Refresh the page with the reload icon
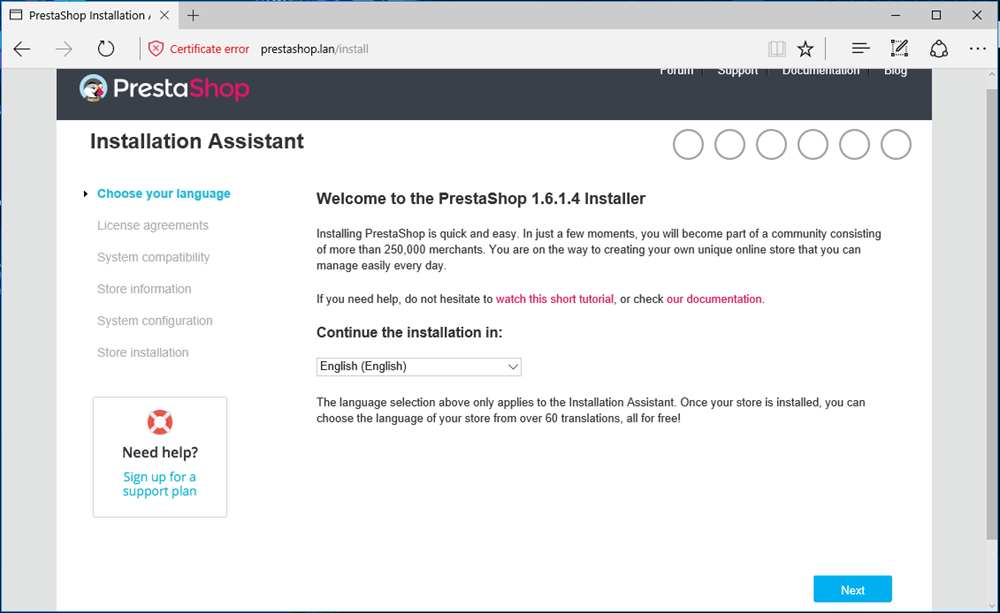Viewport: 1000px width, 613px height. pyautogui.click(x=106, y=49)
